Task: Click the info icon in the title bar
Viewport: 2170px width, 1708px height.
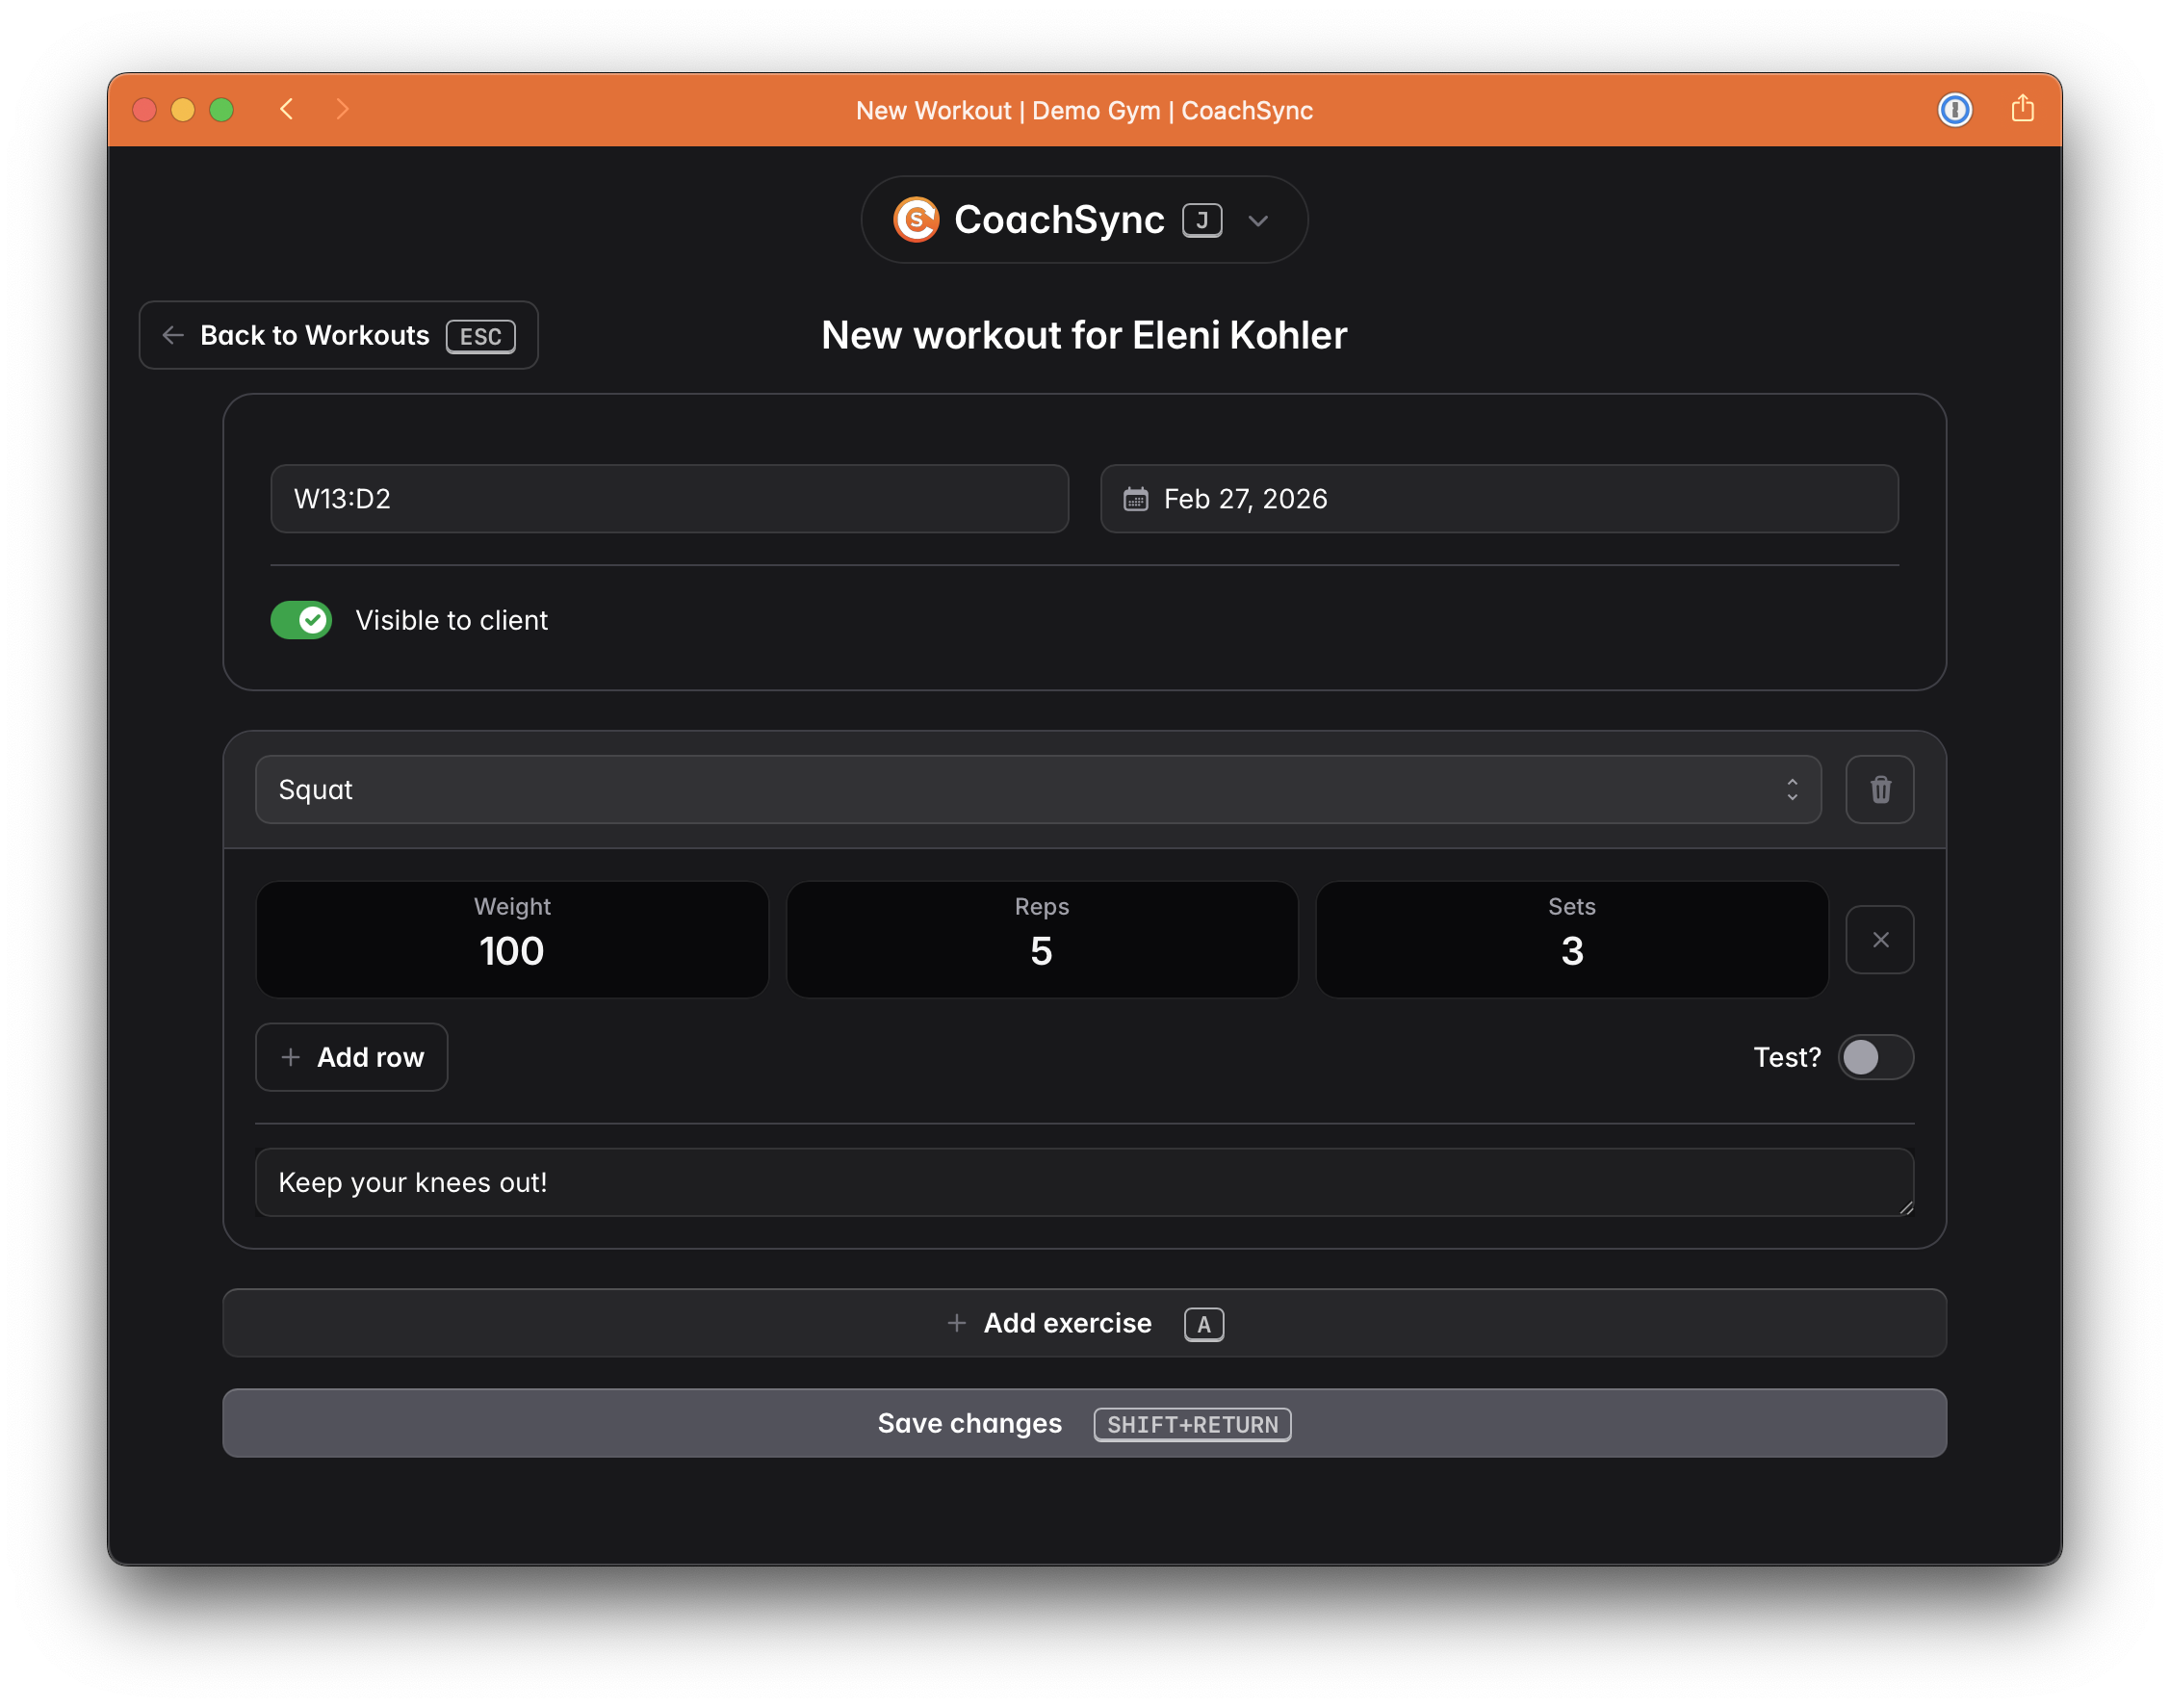Action: coord(1956,110)
